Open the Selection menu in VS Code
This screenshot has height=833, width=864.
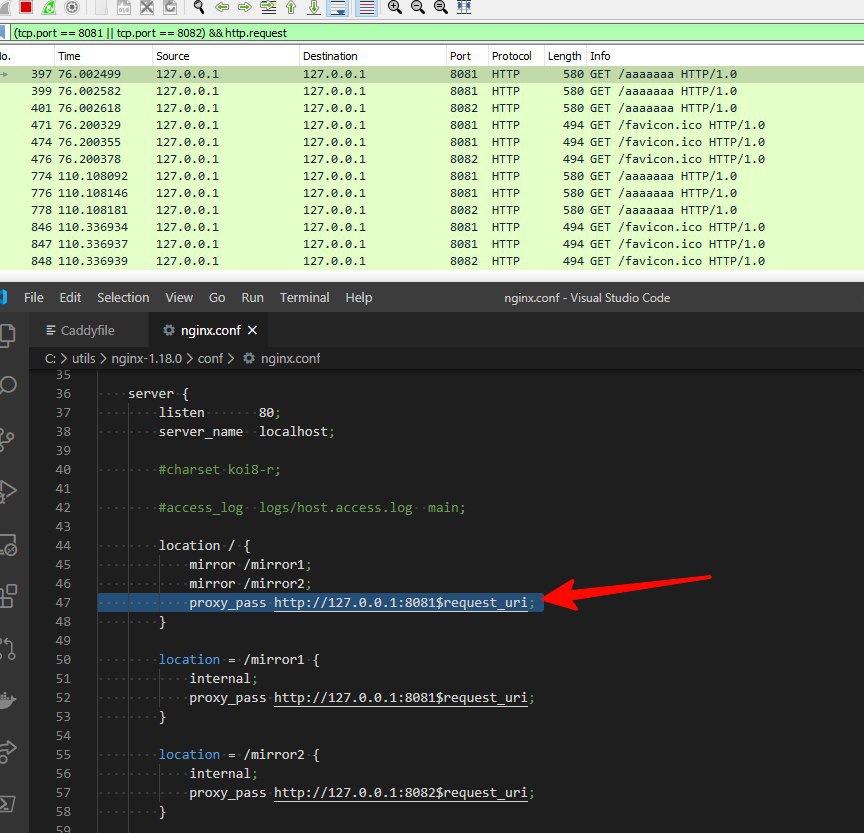point(123,298)
